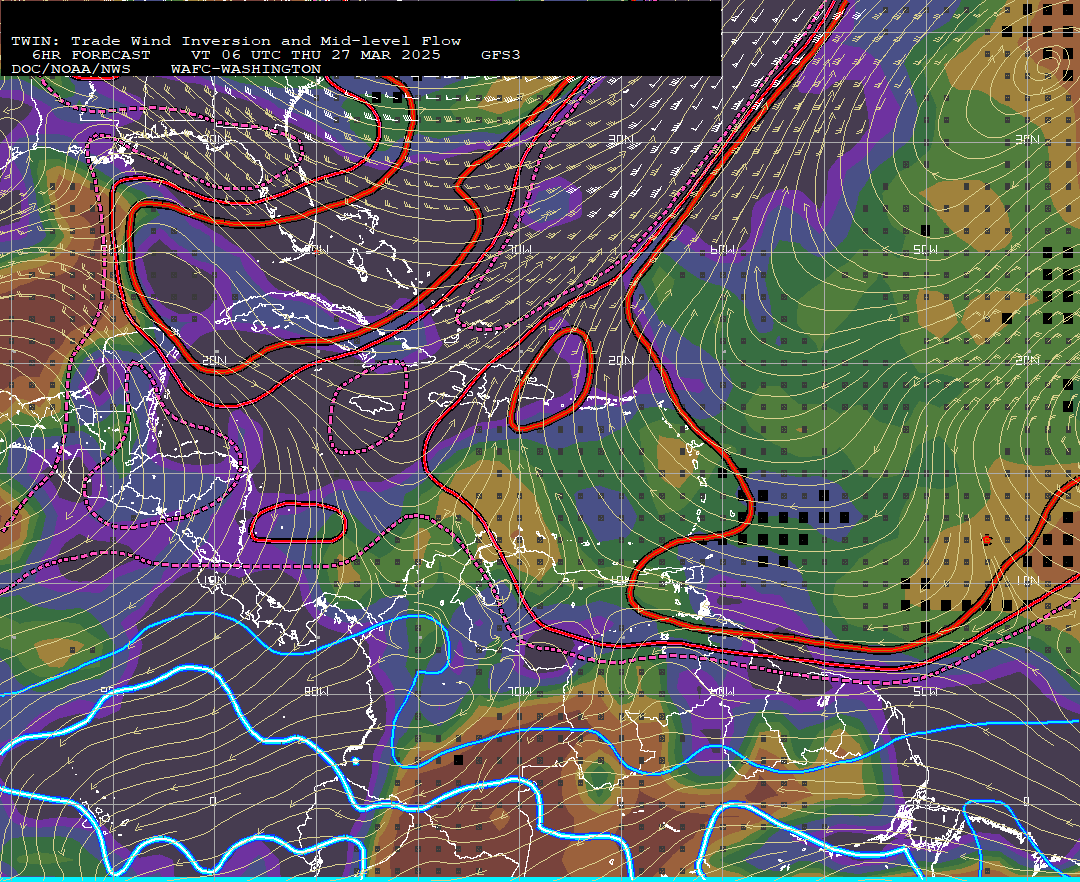This screenshot has height=882, width=1080.
Task: Click the 'GFS3' model label
Action: pyautogui.click(x=501, y=55)
